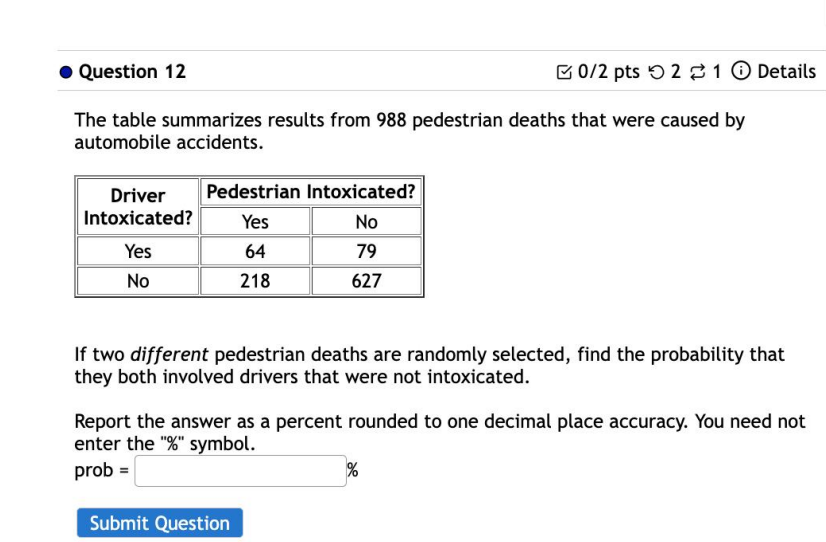Click the table cell containing 79

click(x=367, y=251)
